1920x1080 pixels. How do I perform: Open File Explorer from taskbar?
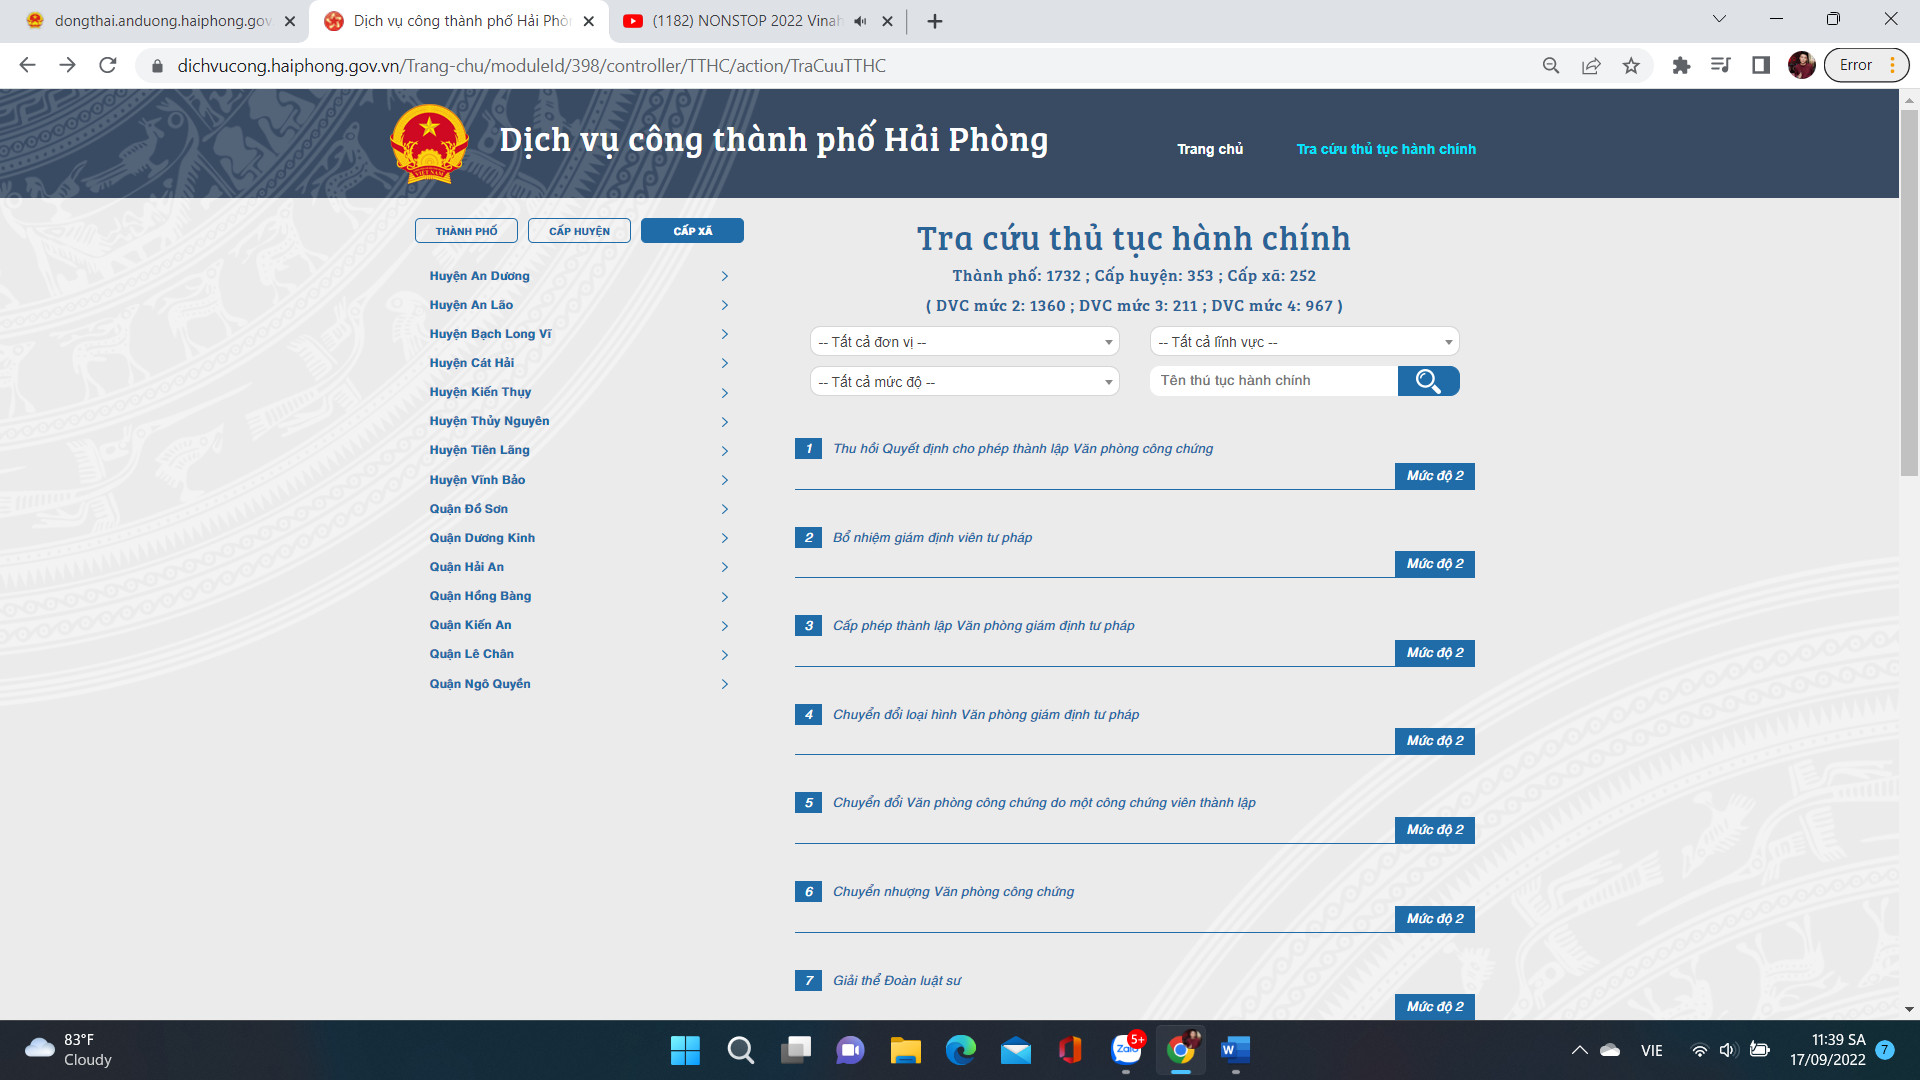pyautogui.click(x=905, y=1050)
